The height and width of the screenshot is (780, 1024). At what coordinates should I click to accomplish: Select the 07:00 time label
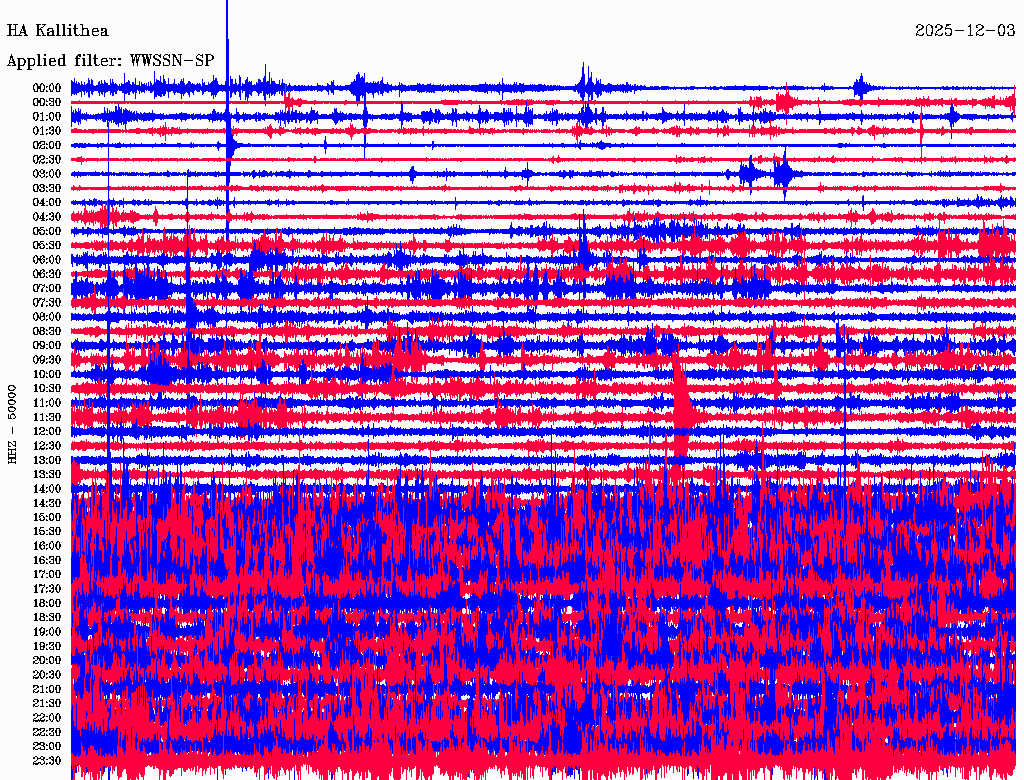click(47, 288)
